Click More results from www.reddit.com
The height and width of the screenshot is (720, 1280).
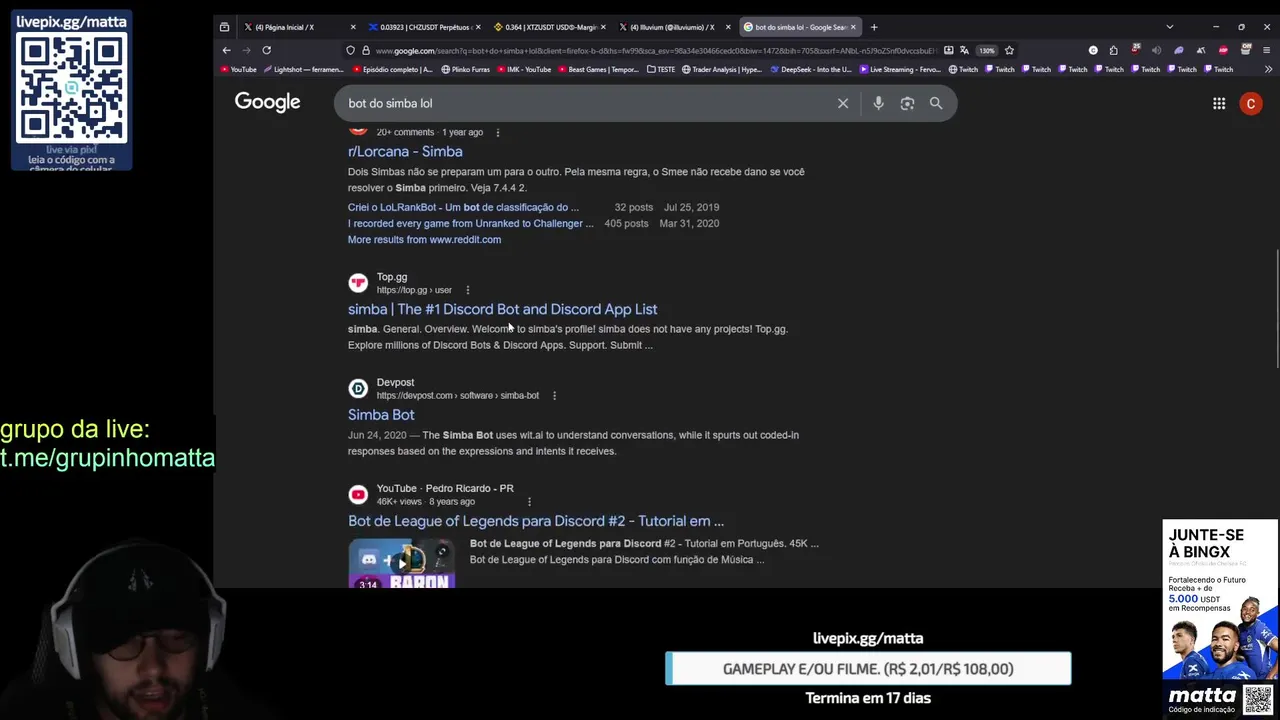tap(424, 239)
